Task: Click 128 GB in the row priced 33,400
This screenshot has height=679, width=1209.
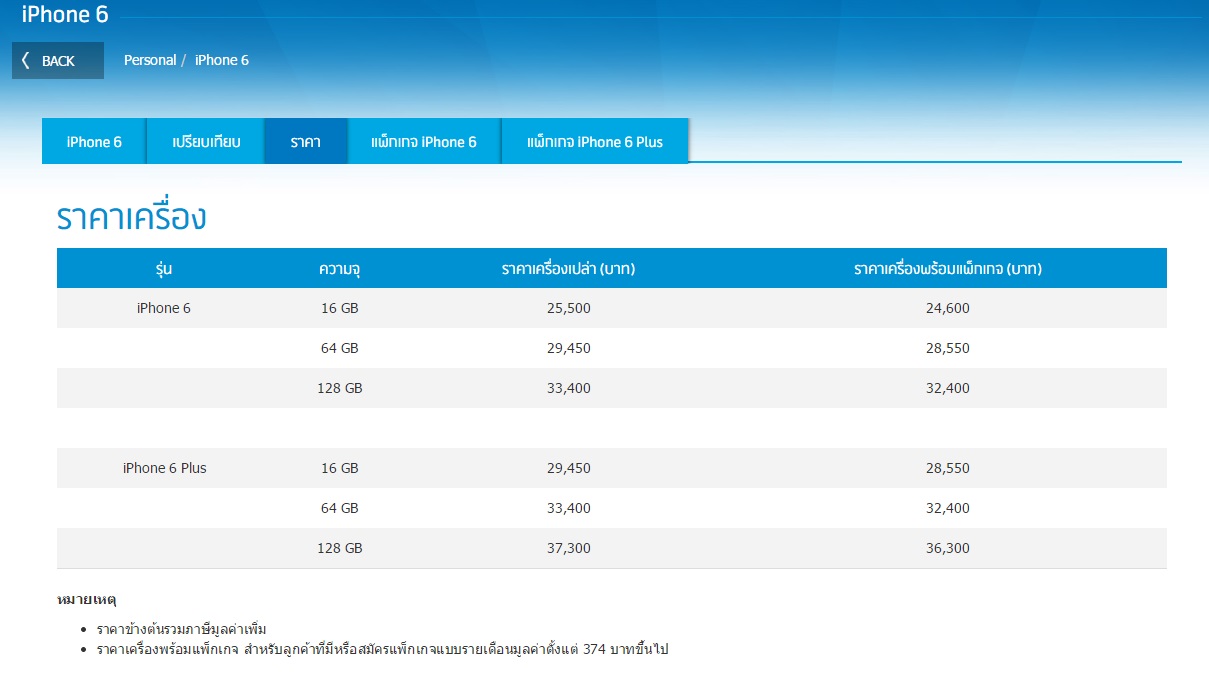Action: point(340,388)
